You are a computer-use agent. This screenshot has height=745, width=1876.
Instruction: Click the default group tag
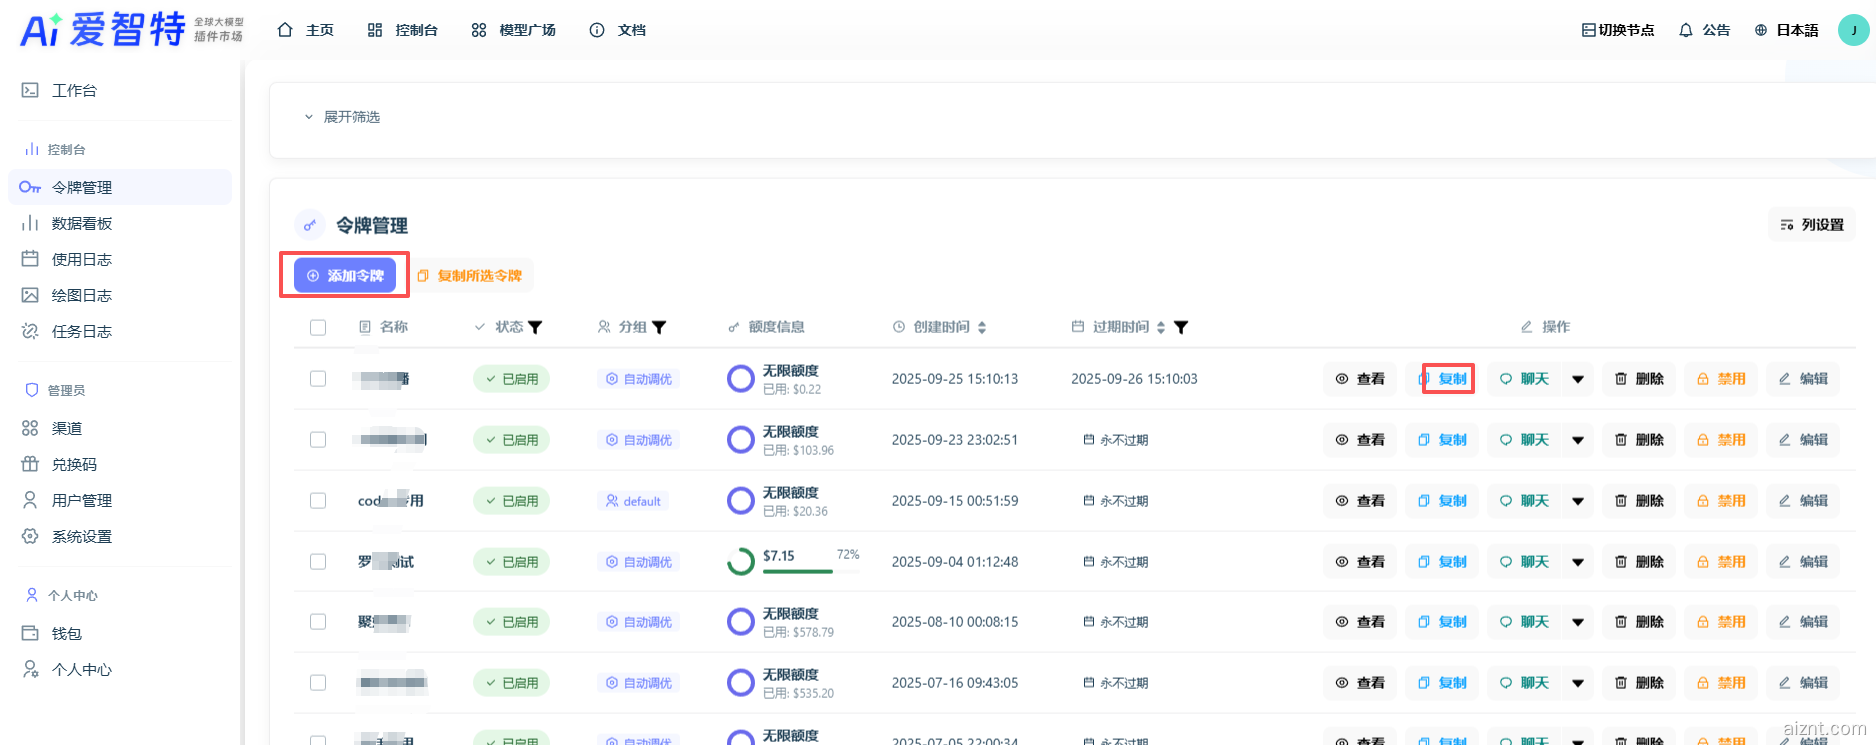click(x=633, y=501)
